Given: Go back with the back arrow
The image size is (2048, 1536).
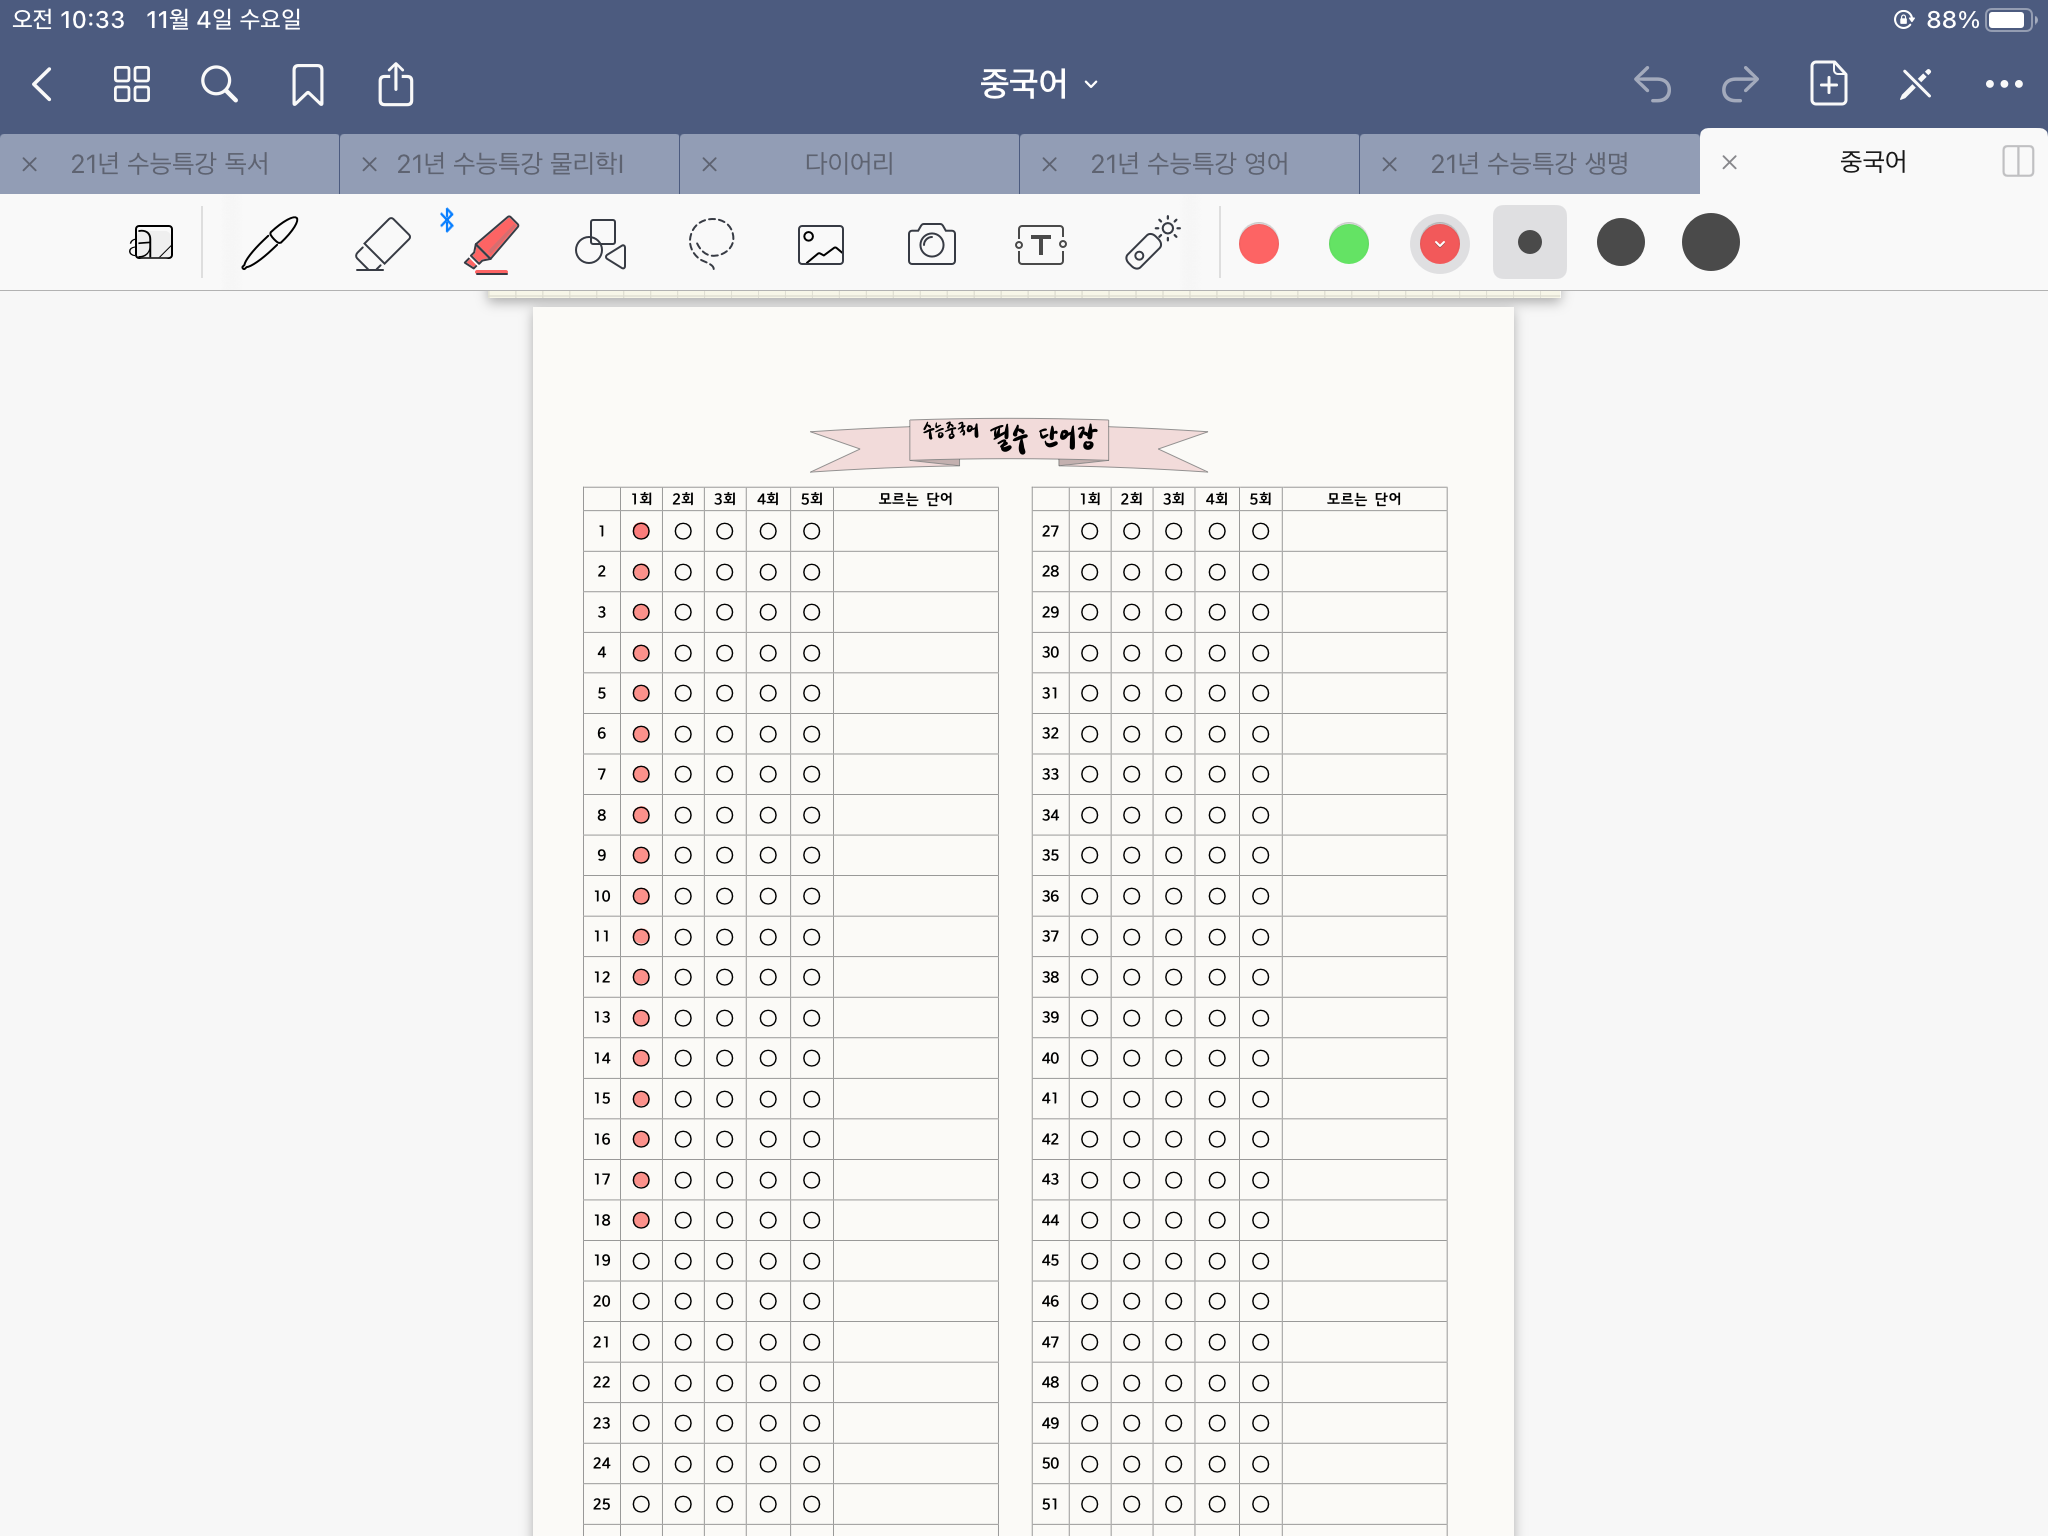Looking at the screenshot, I should [42, 85].
